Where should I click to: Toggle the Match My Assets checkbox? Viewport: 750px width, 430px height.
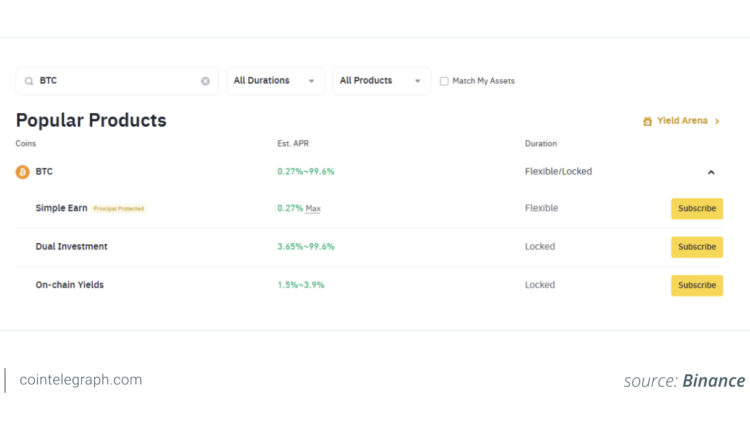point(444,81)
